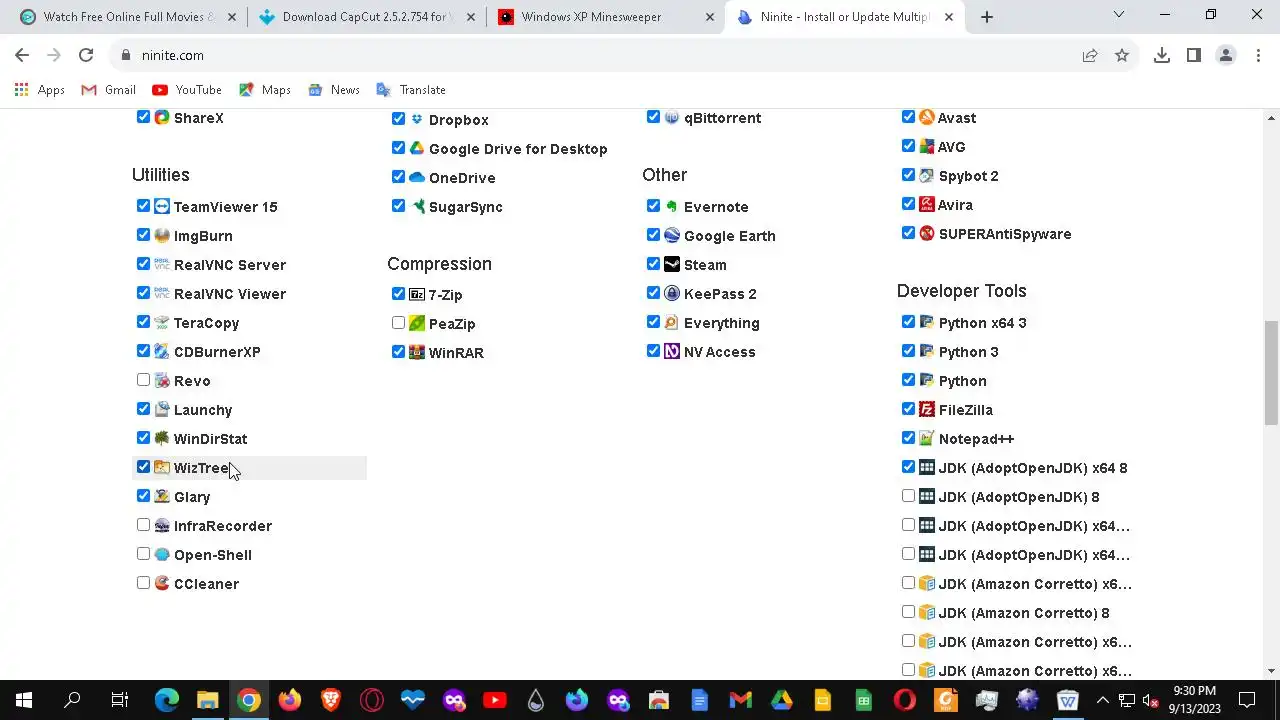Viewport: 1280px width, 720px height.
Task: Click the ImgBurn disc icon
Action: click(162, 235)
